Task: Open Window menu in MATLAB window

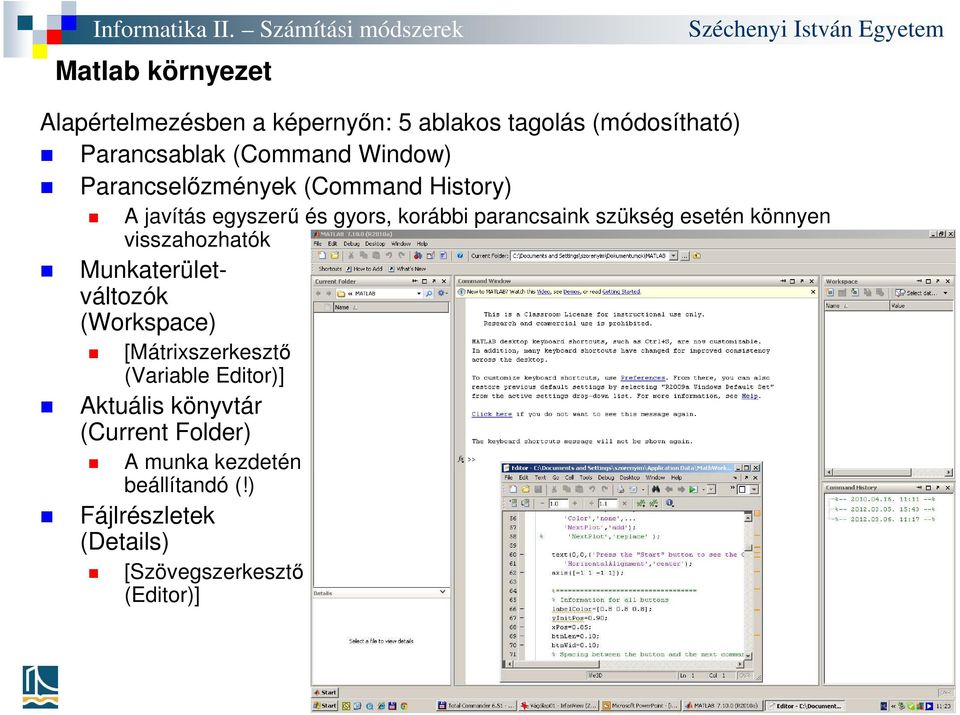Action: click(401, 244)
